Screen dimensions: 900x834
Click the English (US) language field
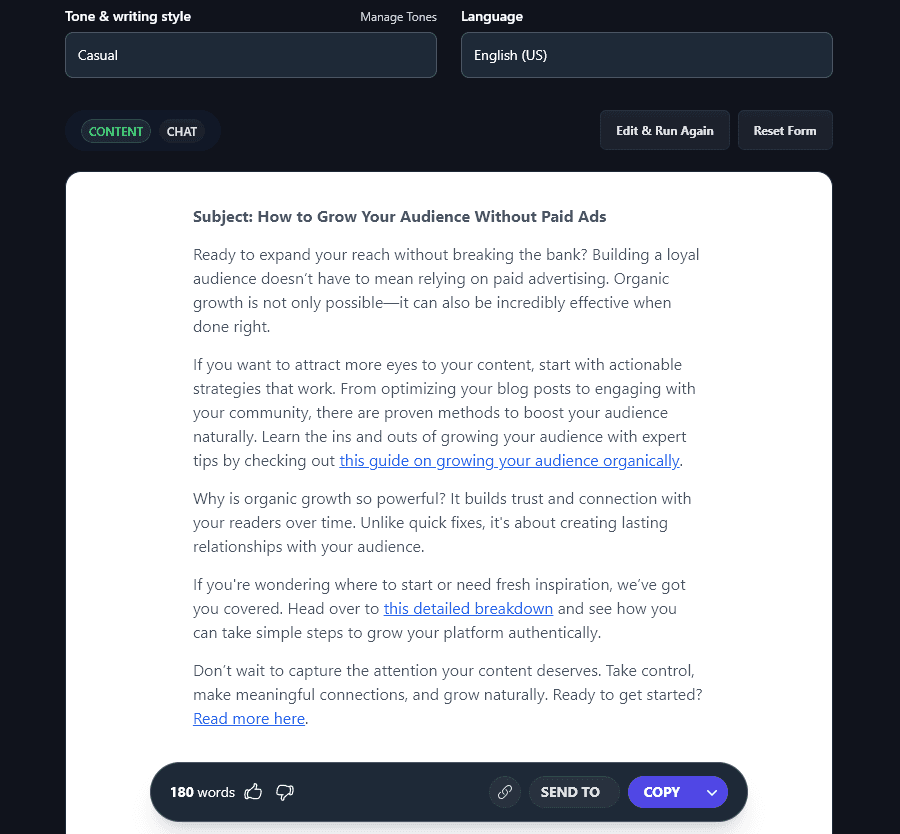(x=646, y=55)
